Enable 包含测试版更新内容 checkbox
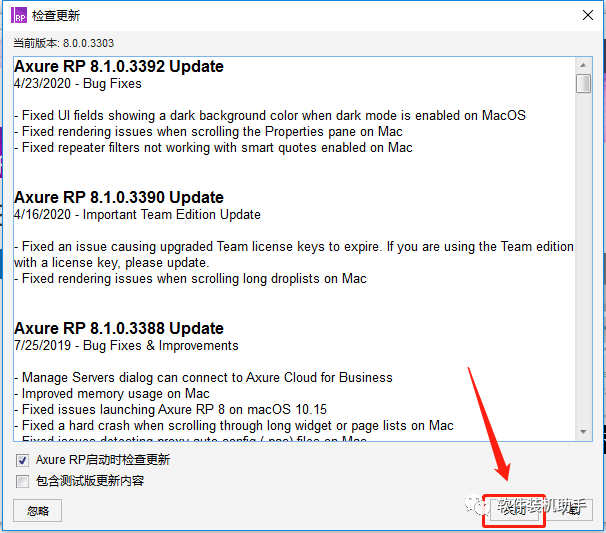Image resolution: width=606 pixels, height=533 pixels. (x=22, y=481)
